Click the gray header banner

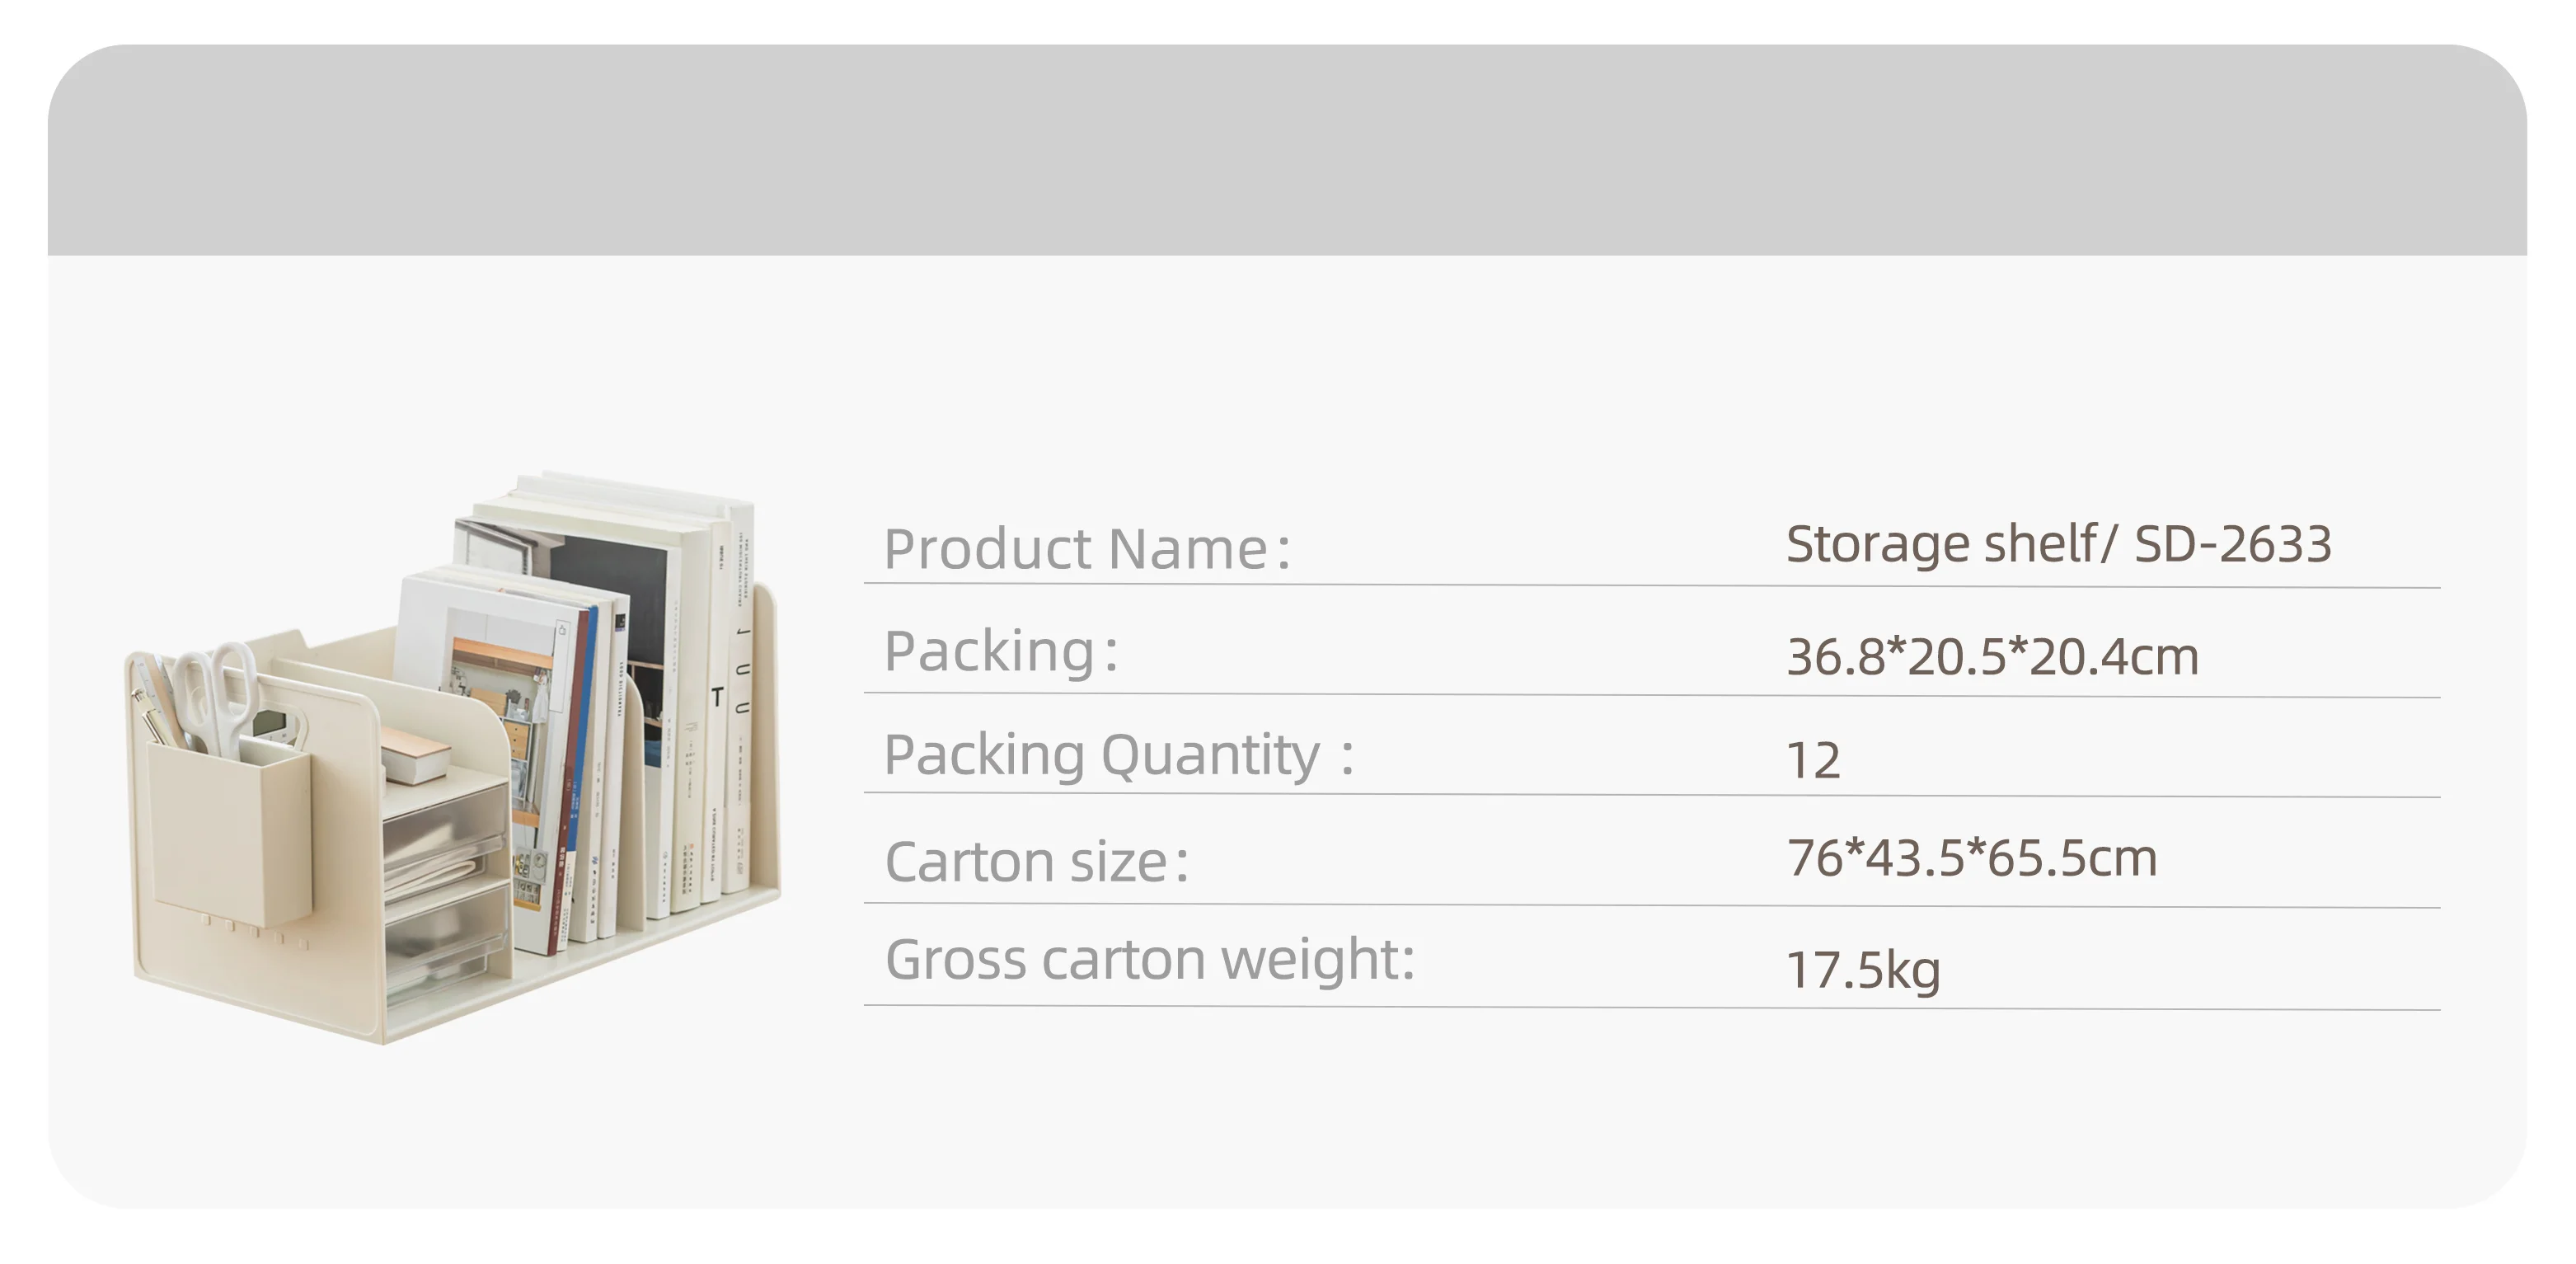(1287, 150)
